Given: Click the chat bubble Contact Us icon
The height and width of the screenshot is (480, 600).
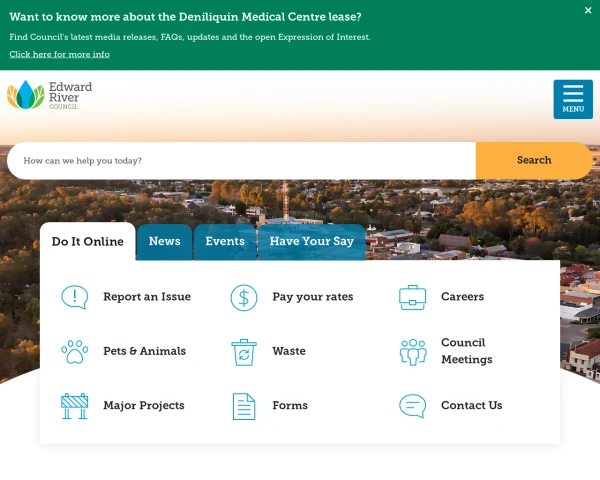Looking at the screenshot, I should pos(412,406).
